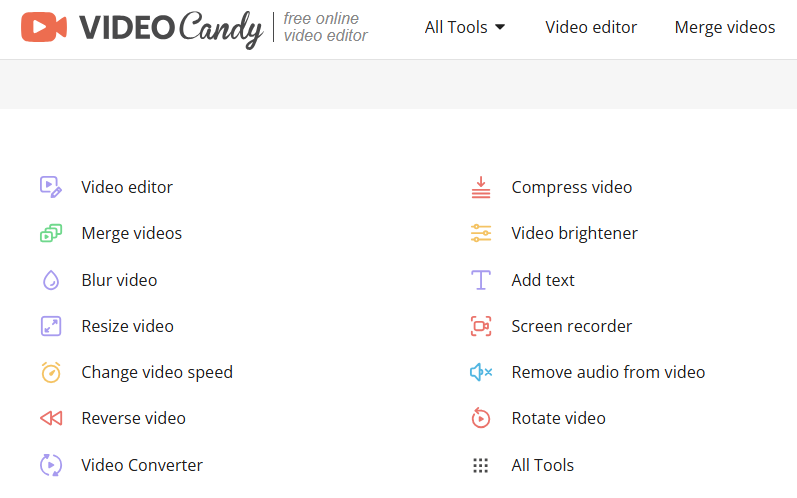This screenshot has width=797, height=498.
Task: Open the Video brightener link
Action: click(x=574, y=233)
